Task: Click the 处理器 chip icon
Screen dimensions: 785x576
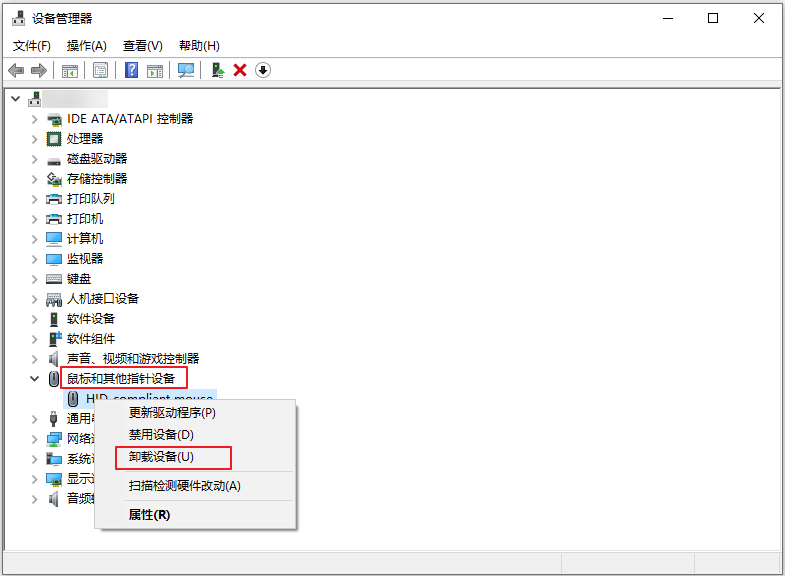Action: coord(54,139)
